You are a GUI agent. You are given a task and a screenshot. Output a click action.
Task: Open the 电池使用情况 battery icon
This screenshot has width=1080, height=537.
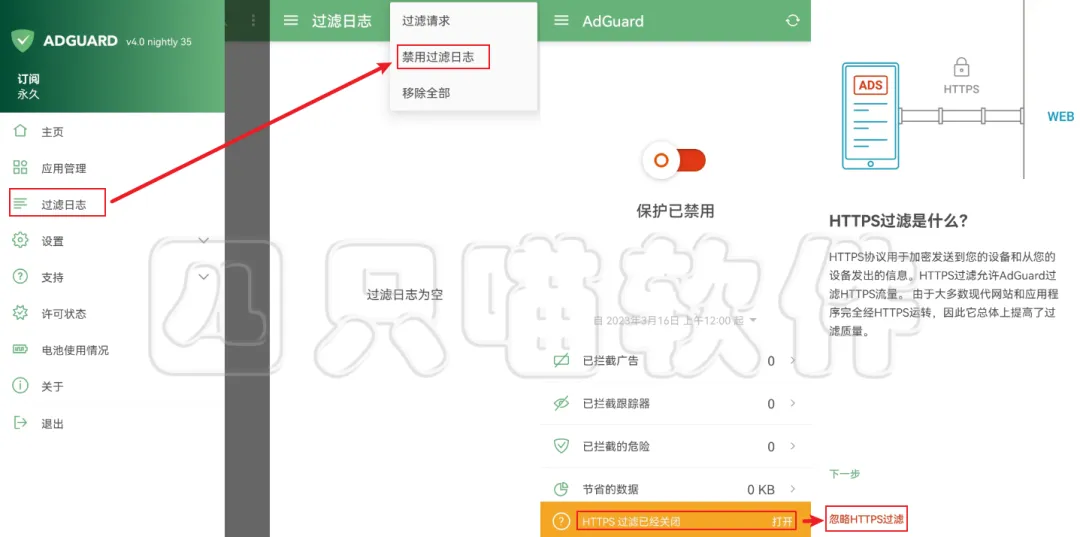(20, 350)
